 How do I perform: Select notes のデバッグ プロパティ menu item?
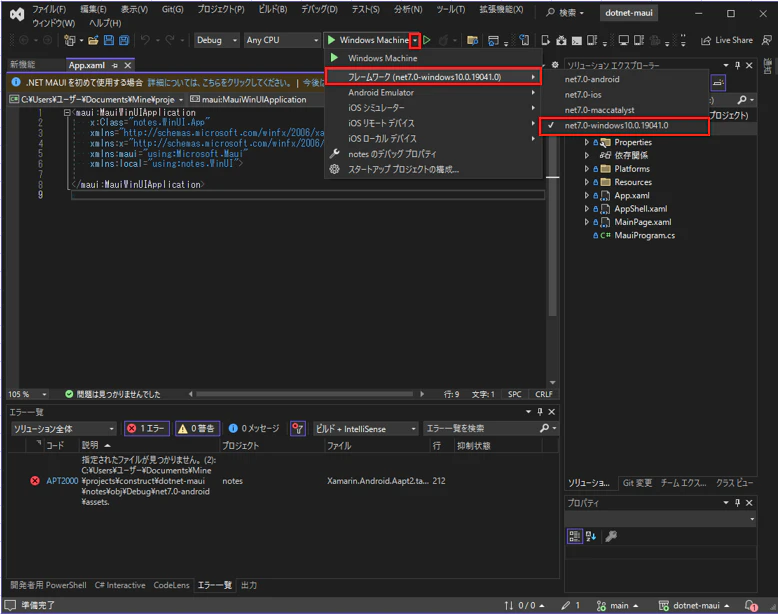pos(433,154)
